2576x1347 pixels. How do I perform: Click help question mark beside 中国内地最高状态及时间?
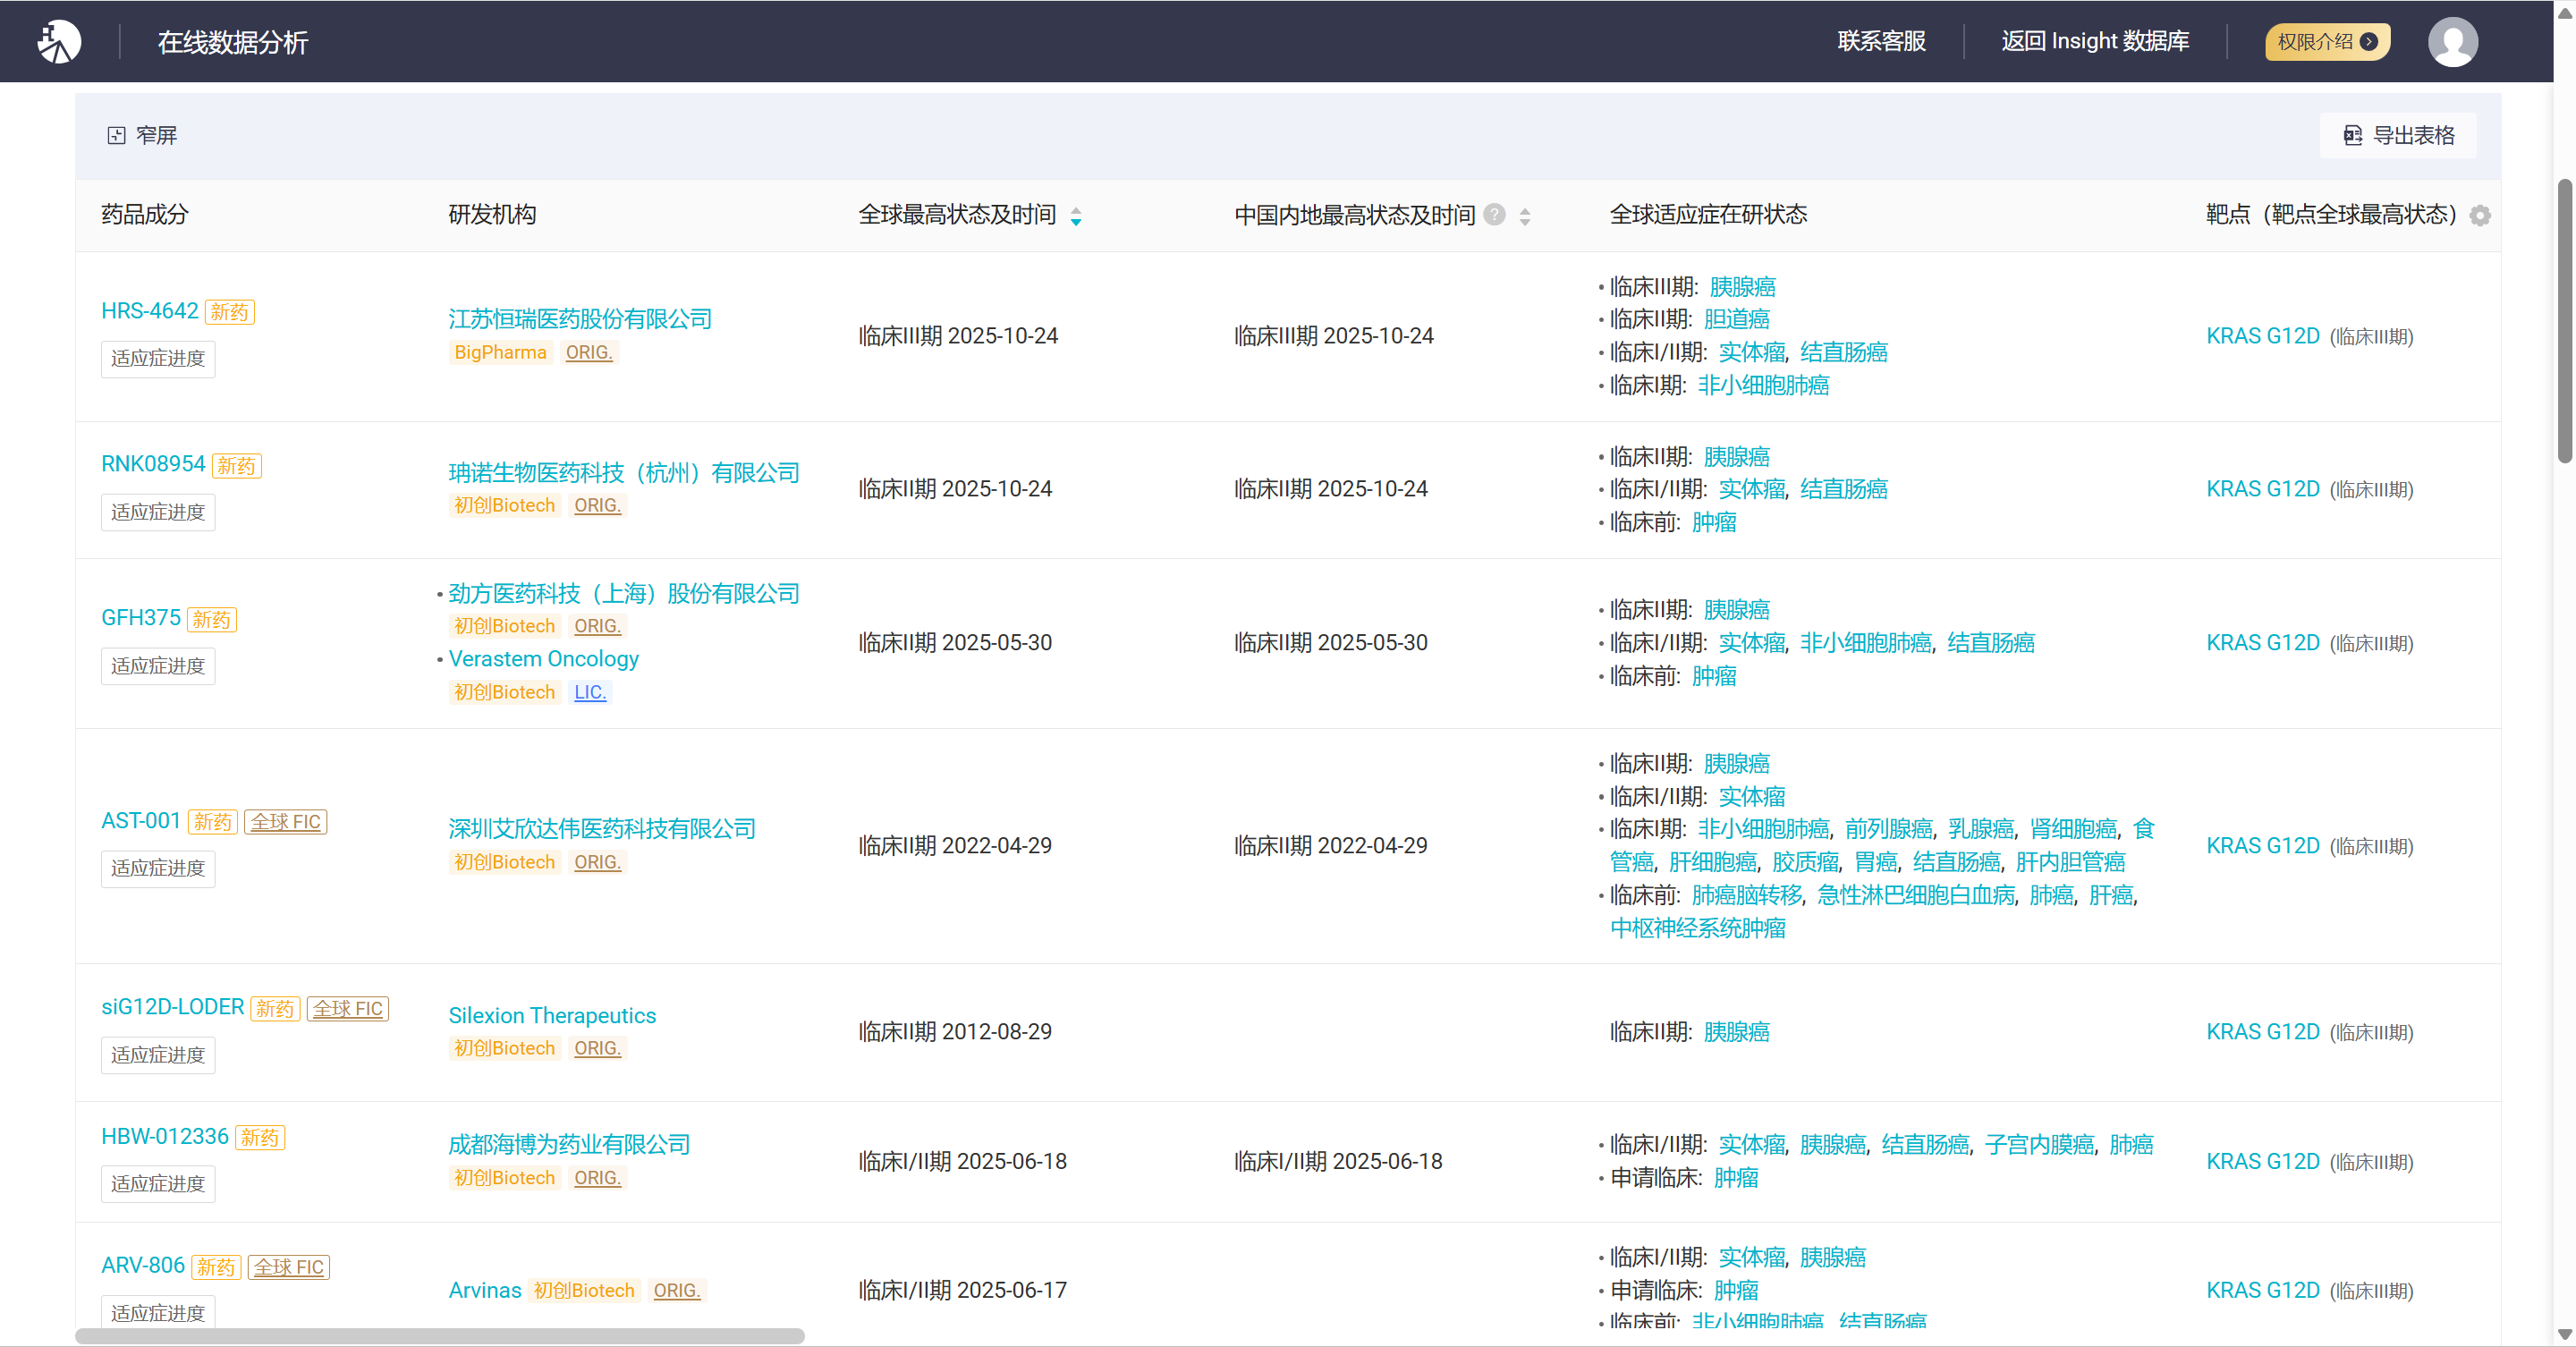pos(1494,215)
